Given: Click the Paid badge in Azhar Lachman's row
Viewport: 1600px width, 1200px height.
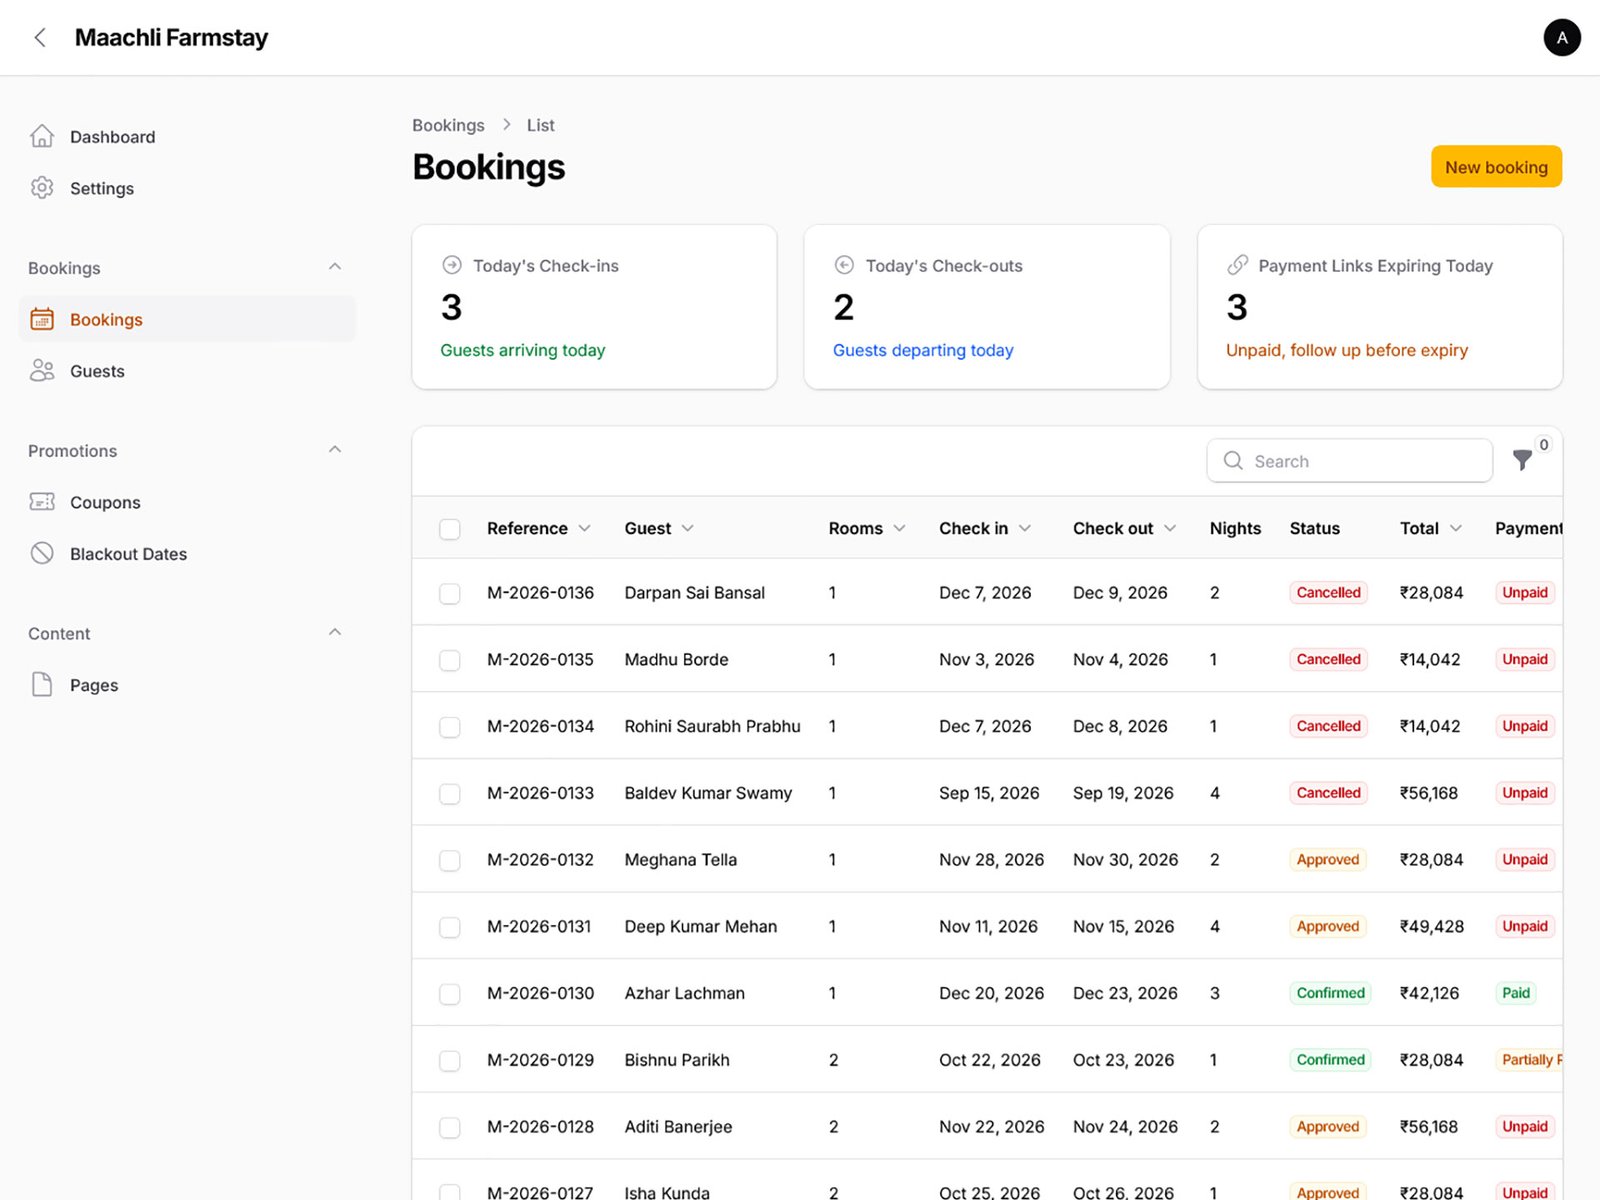Looking at the screenshot, I should tap(1516, 993).
